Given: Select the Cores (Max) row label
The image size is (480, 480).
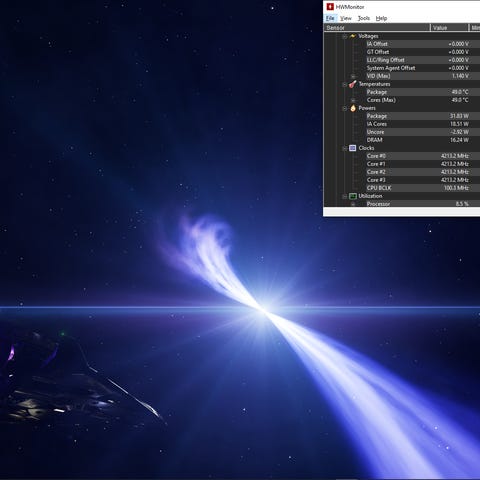Looking at the screenshot, I should pyautogui.click(x=381, y=100).
